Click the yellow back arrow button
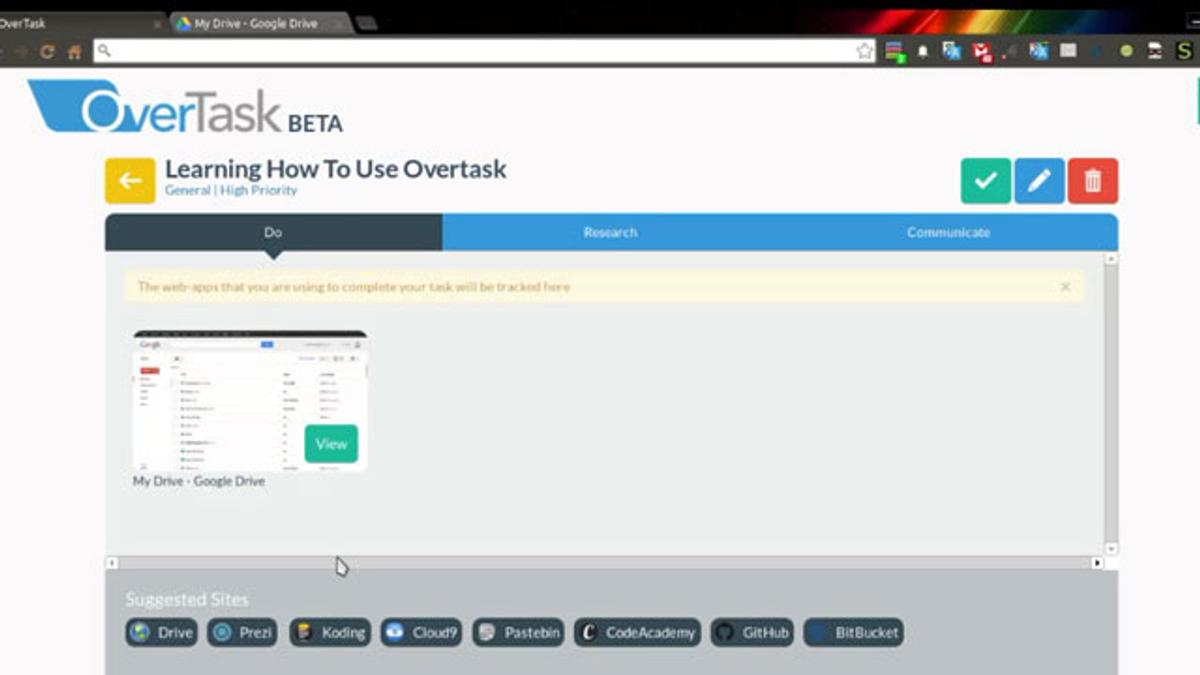The image size is (1200, 675). point(130,181)
